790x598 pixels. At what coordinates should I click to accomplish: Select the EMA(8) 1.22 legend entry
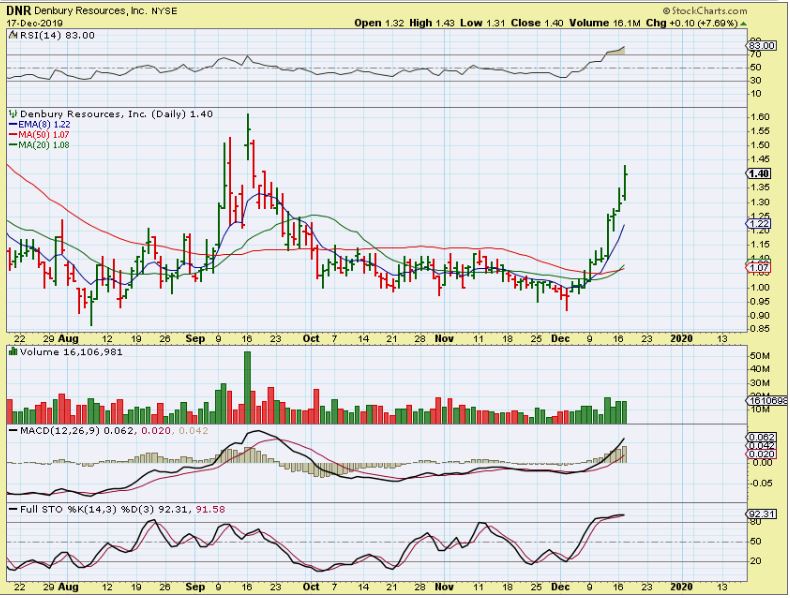(40, 124)
